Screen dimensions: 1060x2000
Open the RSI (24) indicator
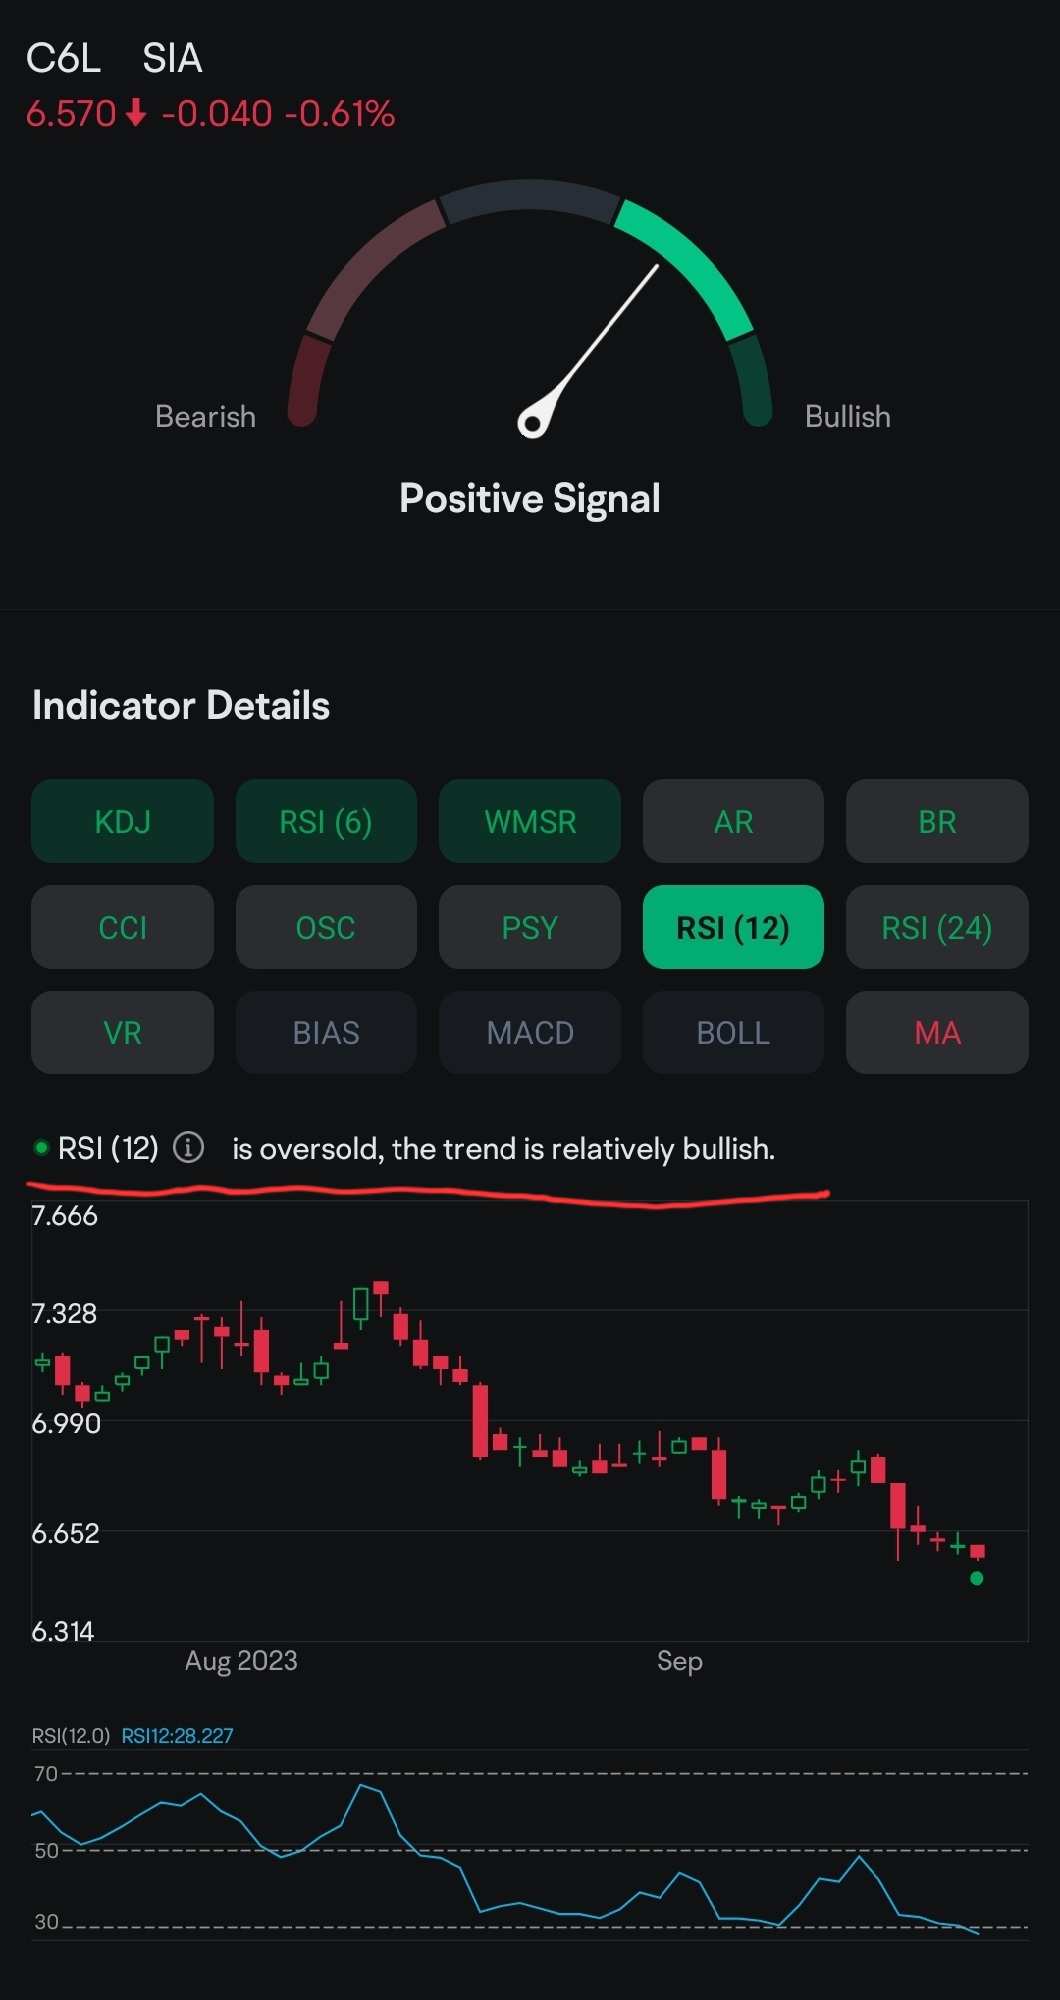click(x=937, y=927)
